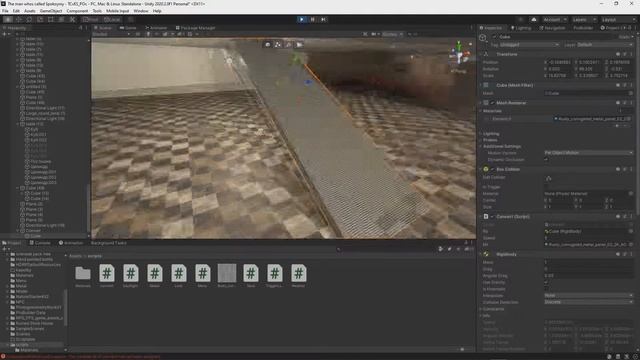Click the vertex selection mode overlay icon
The image size is (640, 360).
(x=278, y=44)
